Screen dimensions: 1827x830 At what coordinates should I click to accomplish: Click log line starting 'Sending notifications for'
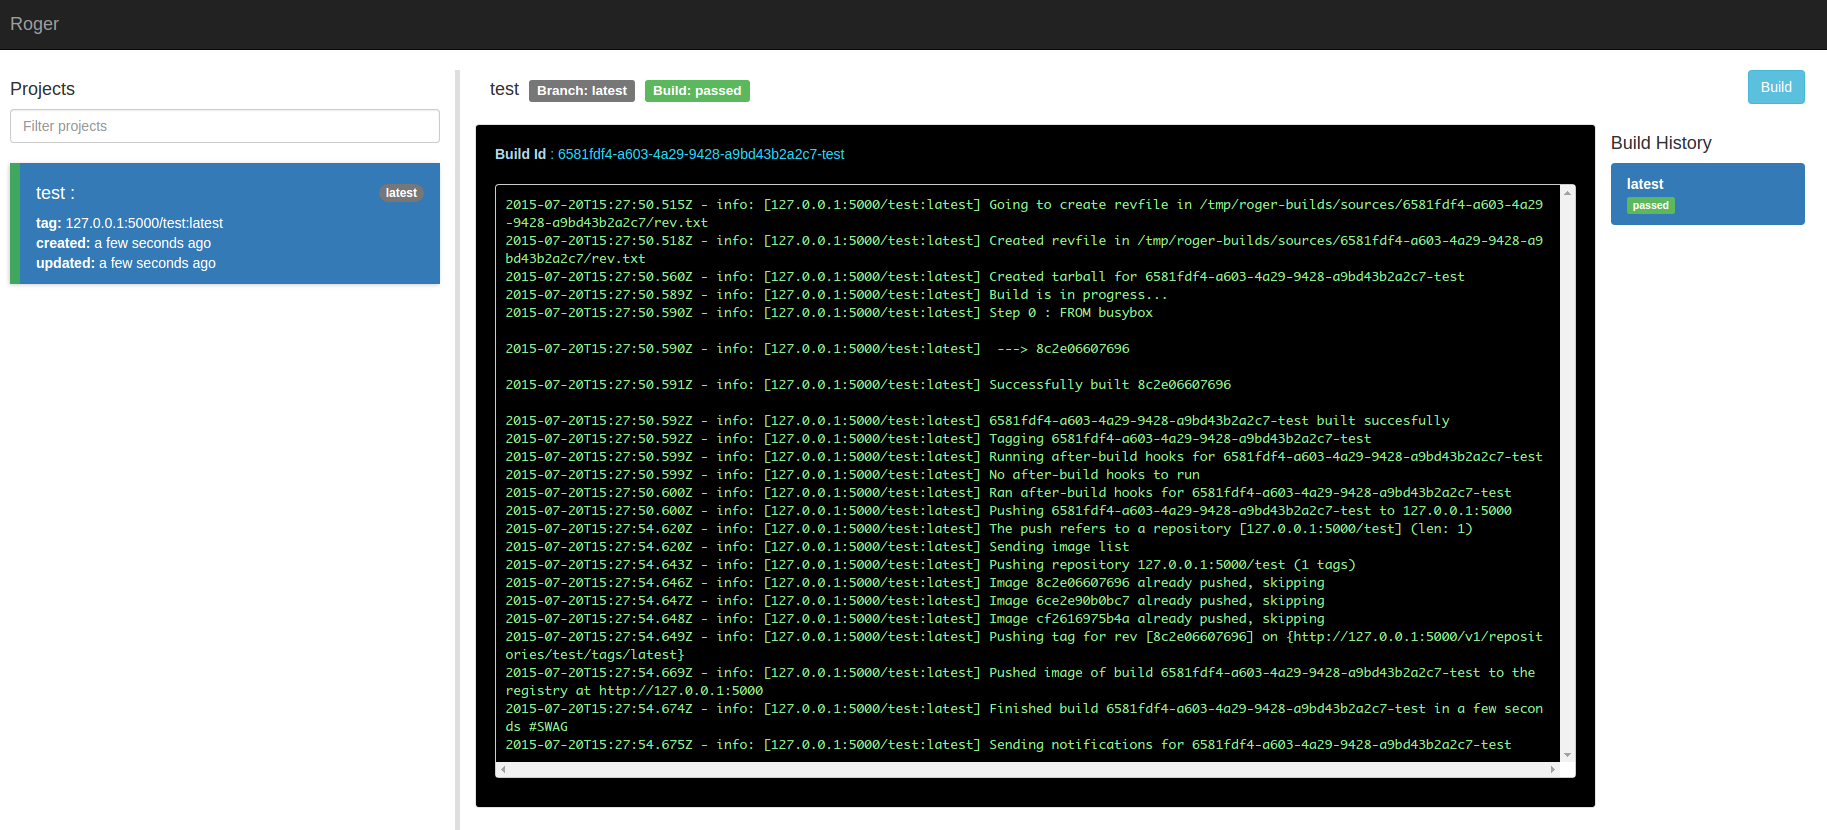1008,745
